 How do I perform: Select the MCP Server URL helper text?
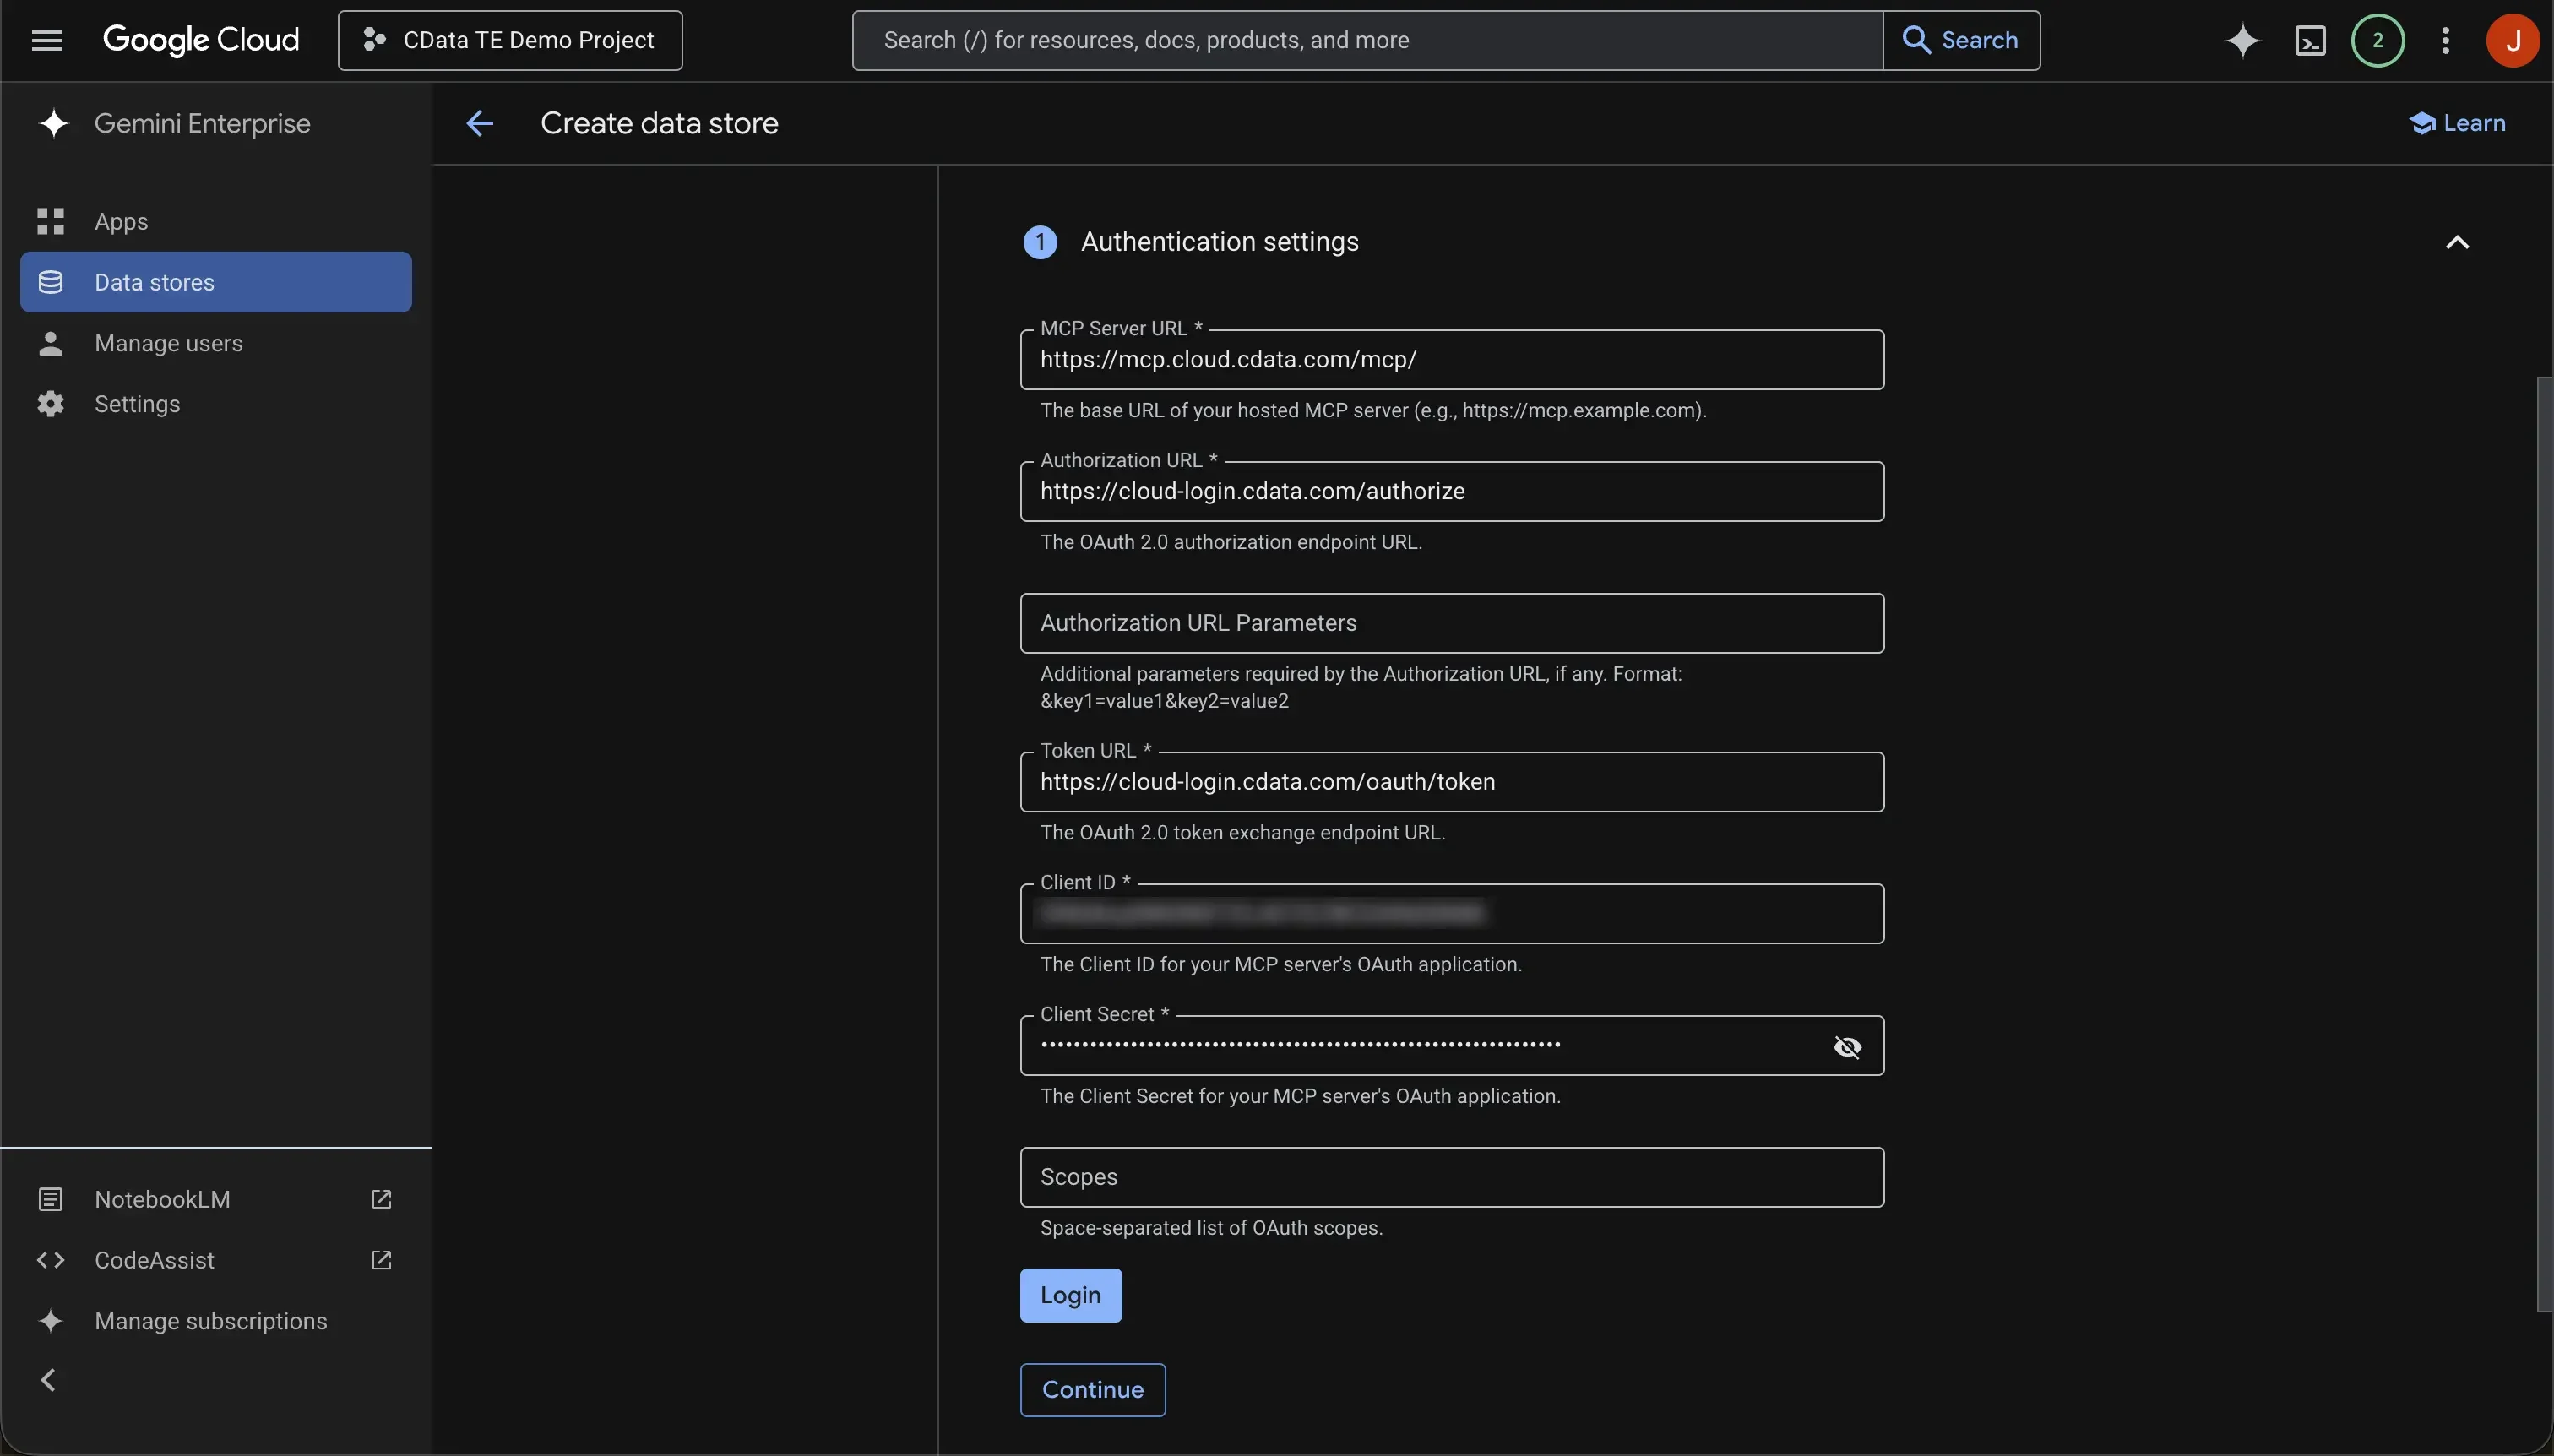(1373, 410)
